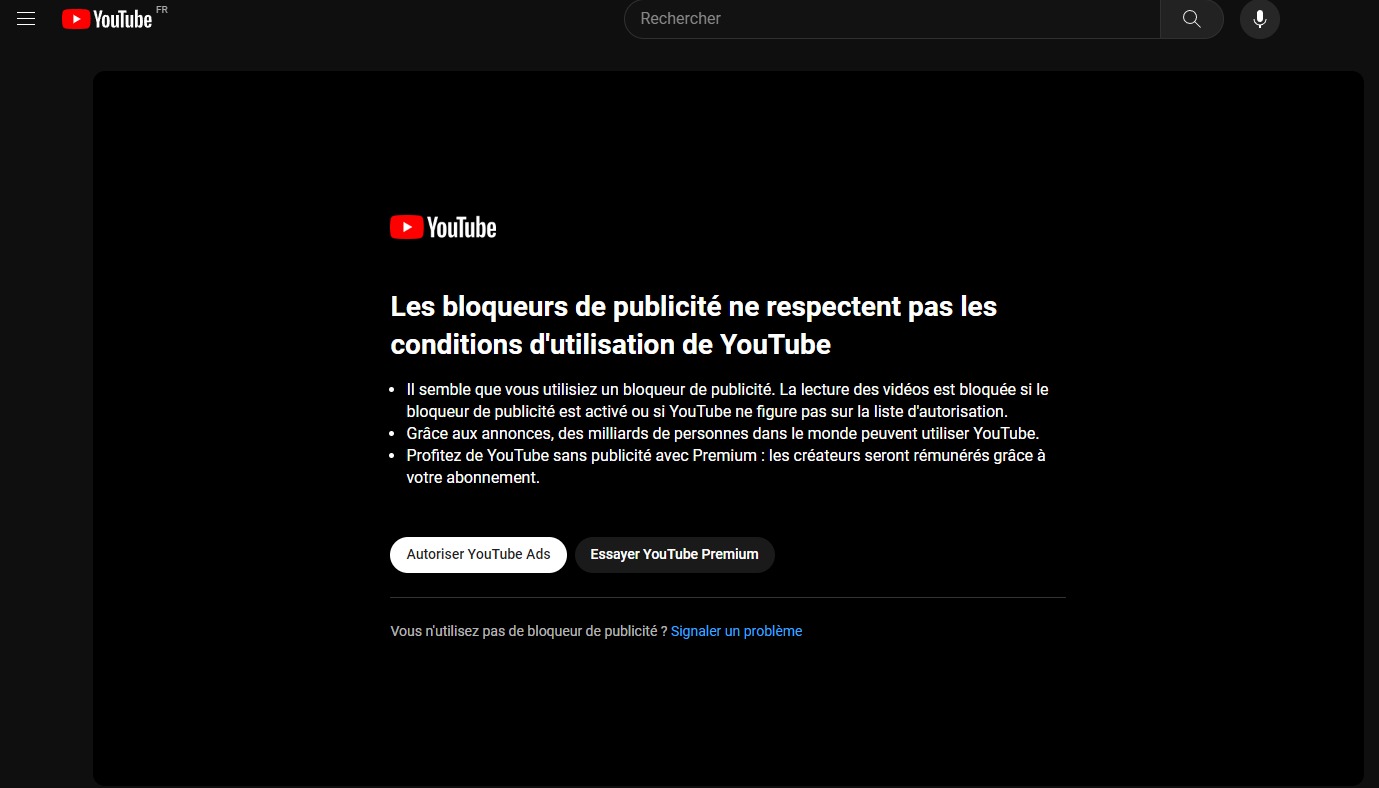Click the Rechercher placeholder text
The height and width of the screenshot is (788, 1379).
[x=680, y=18]
